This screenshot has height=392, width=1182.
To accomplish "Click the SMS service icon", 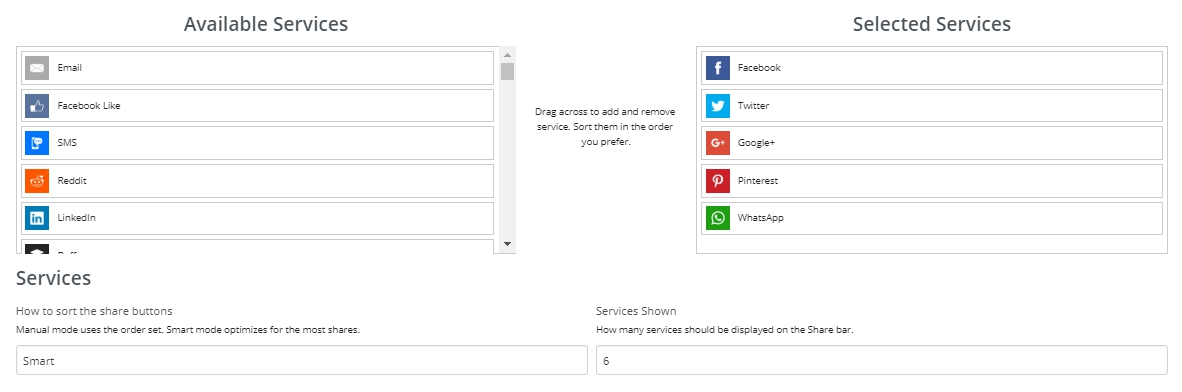I will (37, 142).
